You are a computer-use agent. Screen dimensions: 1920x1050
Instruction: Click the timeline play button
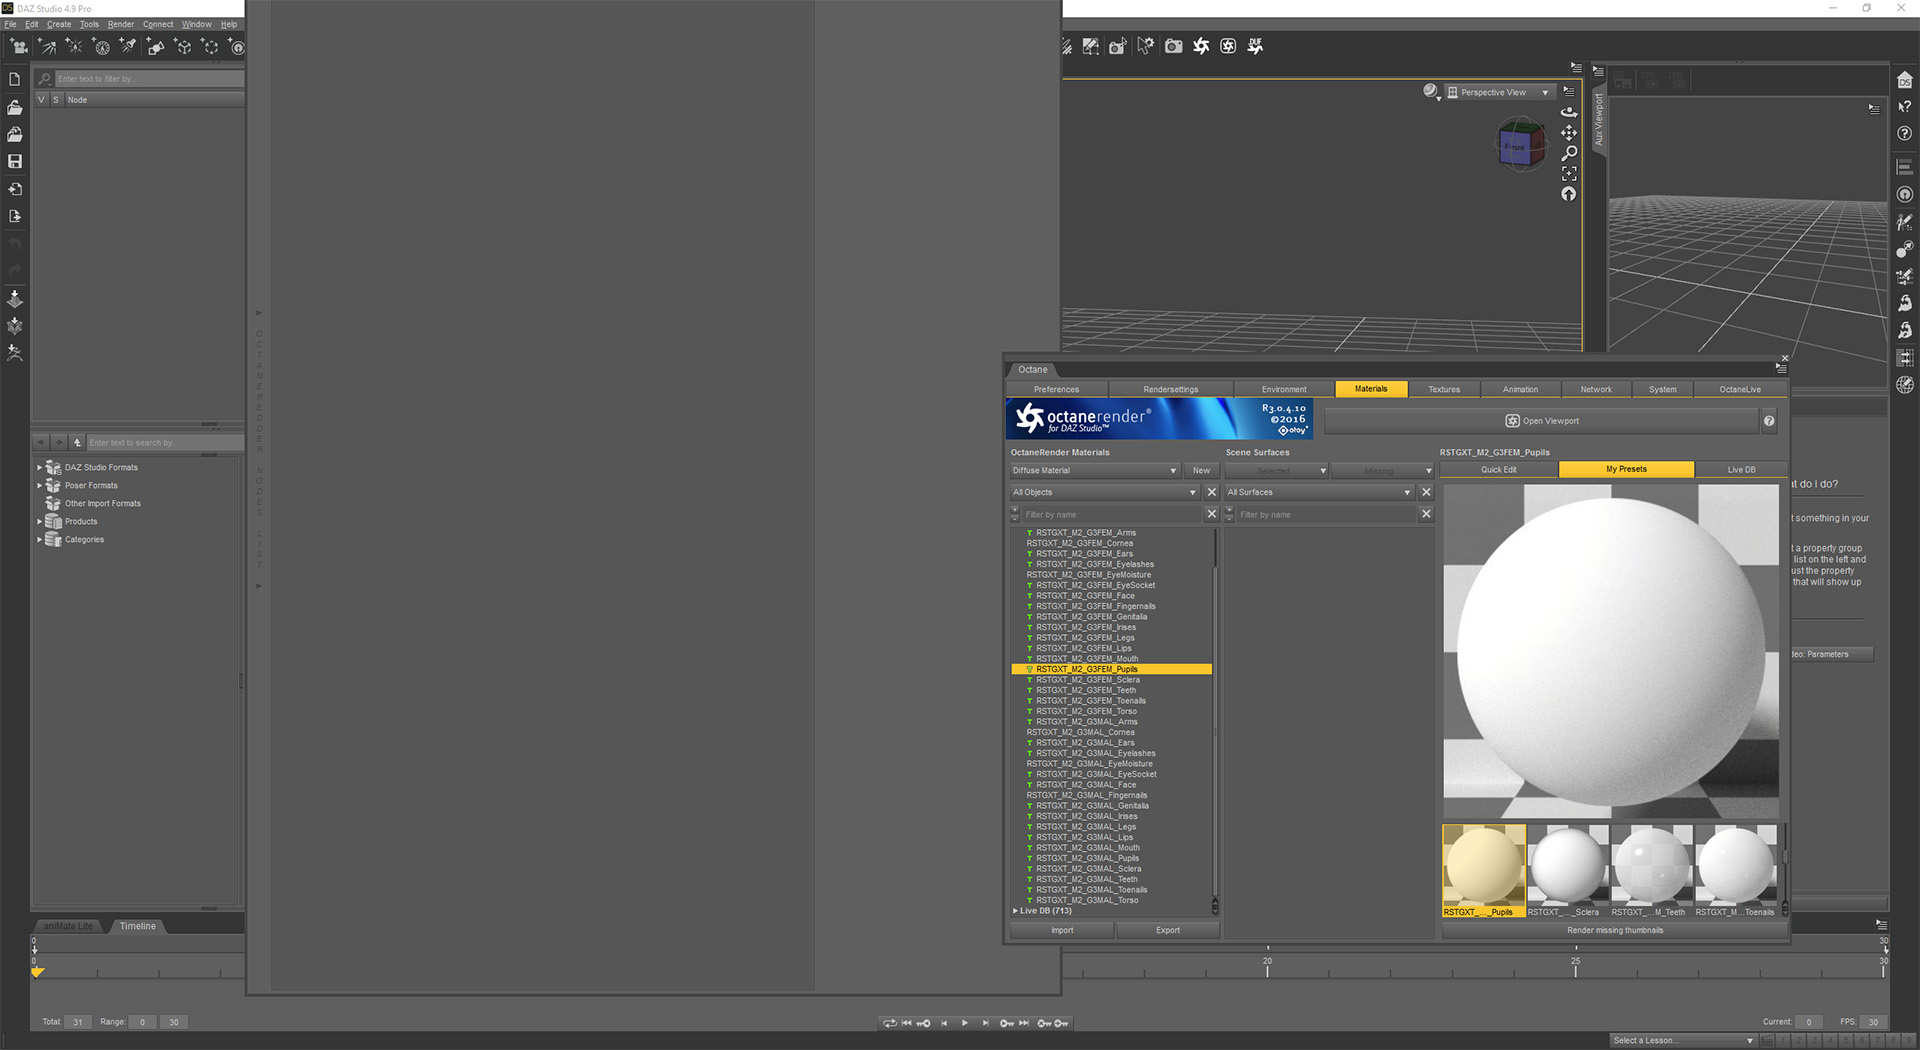pos(964,1023)
